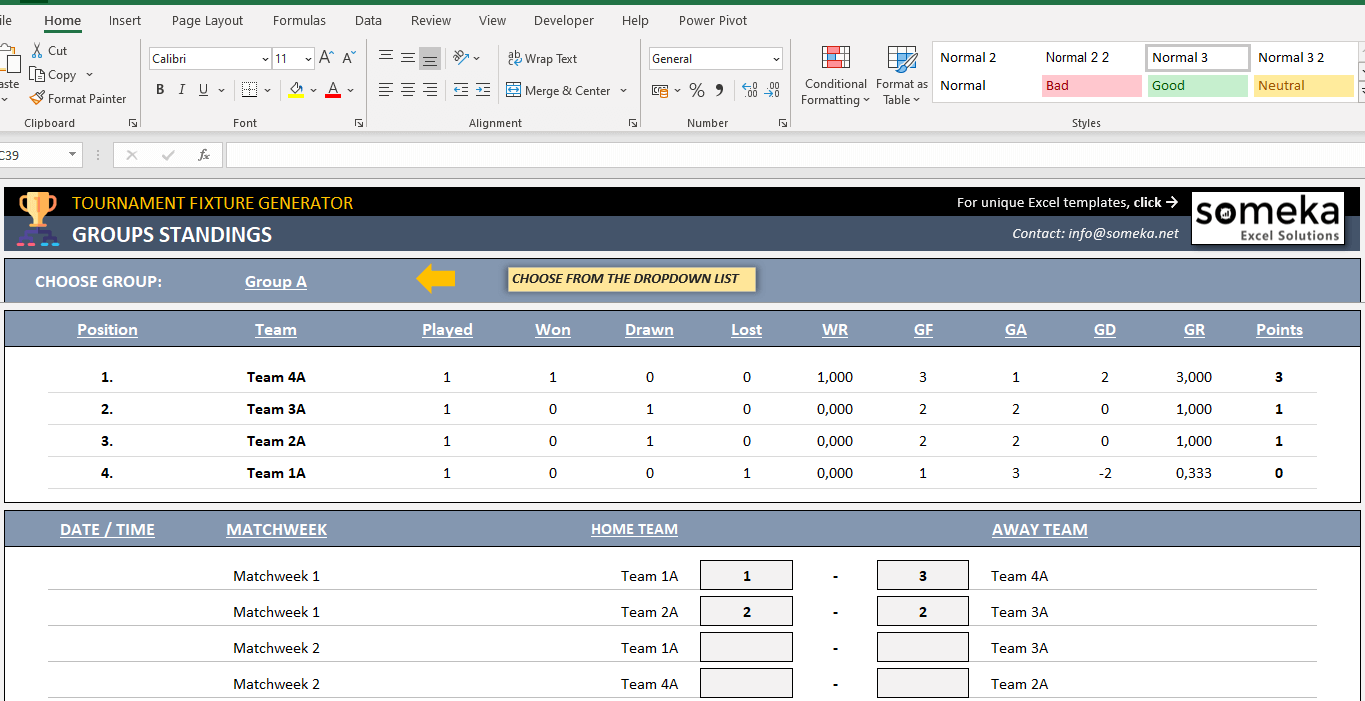Image resolution: width=1365 pixels, height=701 pixels.
Task: Apply the Percent number style
Action: point(696,89)
